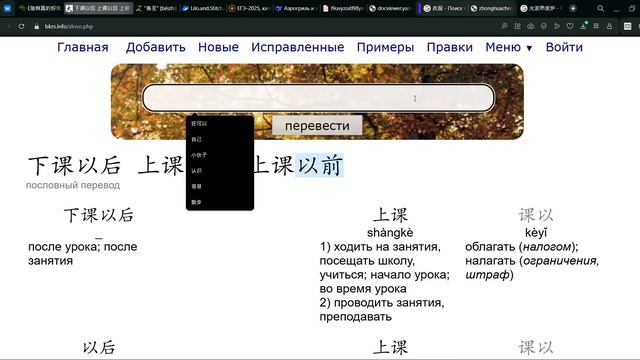This screenshot has width=640, height=360.
Task: Pick the bottom 散步 suggestion
Action: (x=220, y=202)
